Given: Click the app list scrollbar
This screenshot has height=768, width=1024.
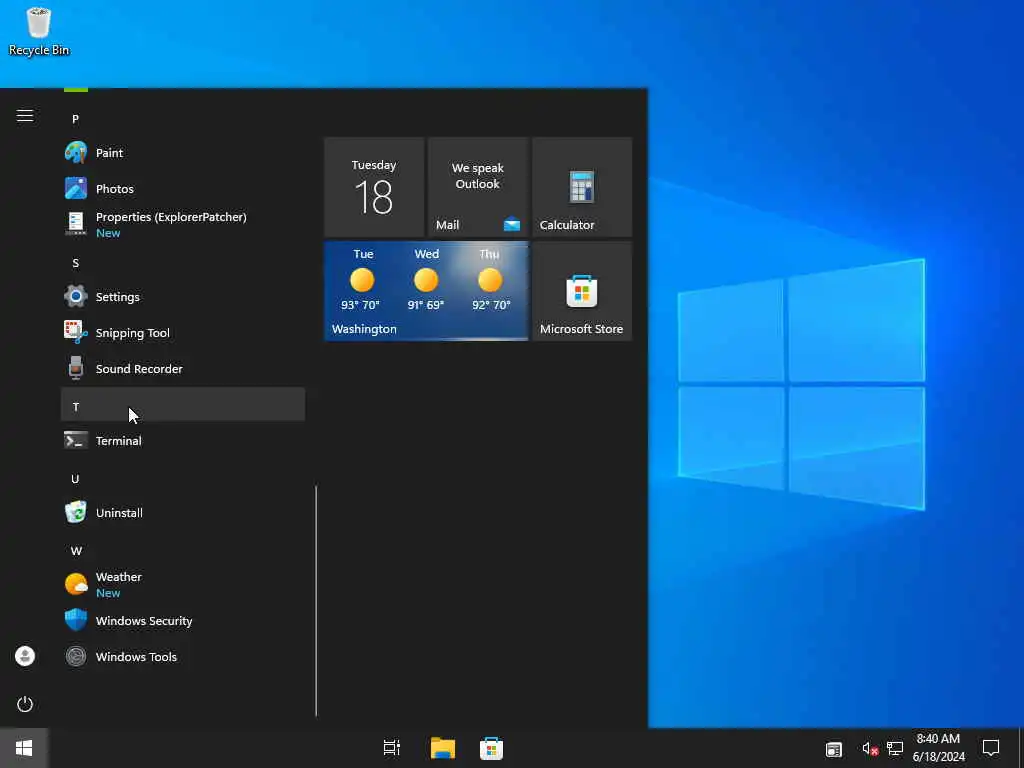Looking at the screenshot, I should click(316, 601).
